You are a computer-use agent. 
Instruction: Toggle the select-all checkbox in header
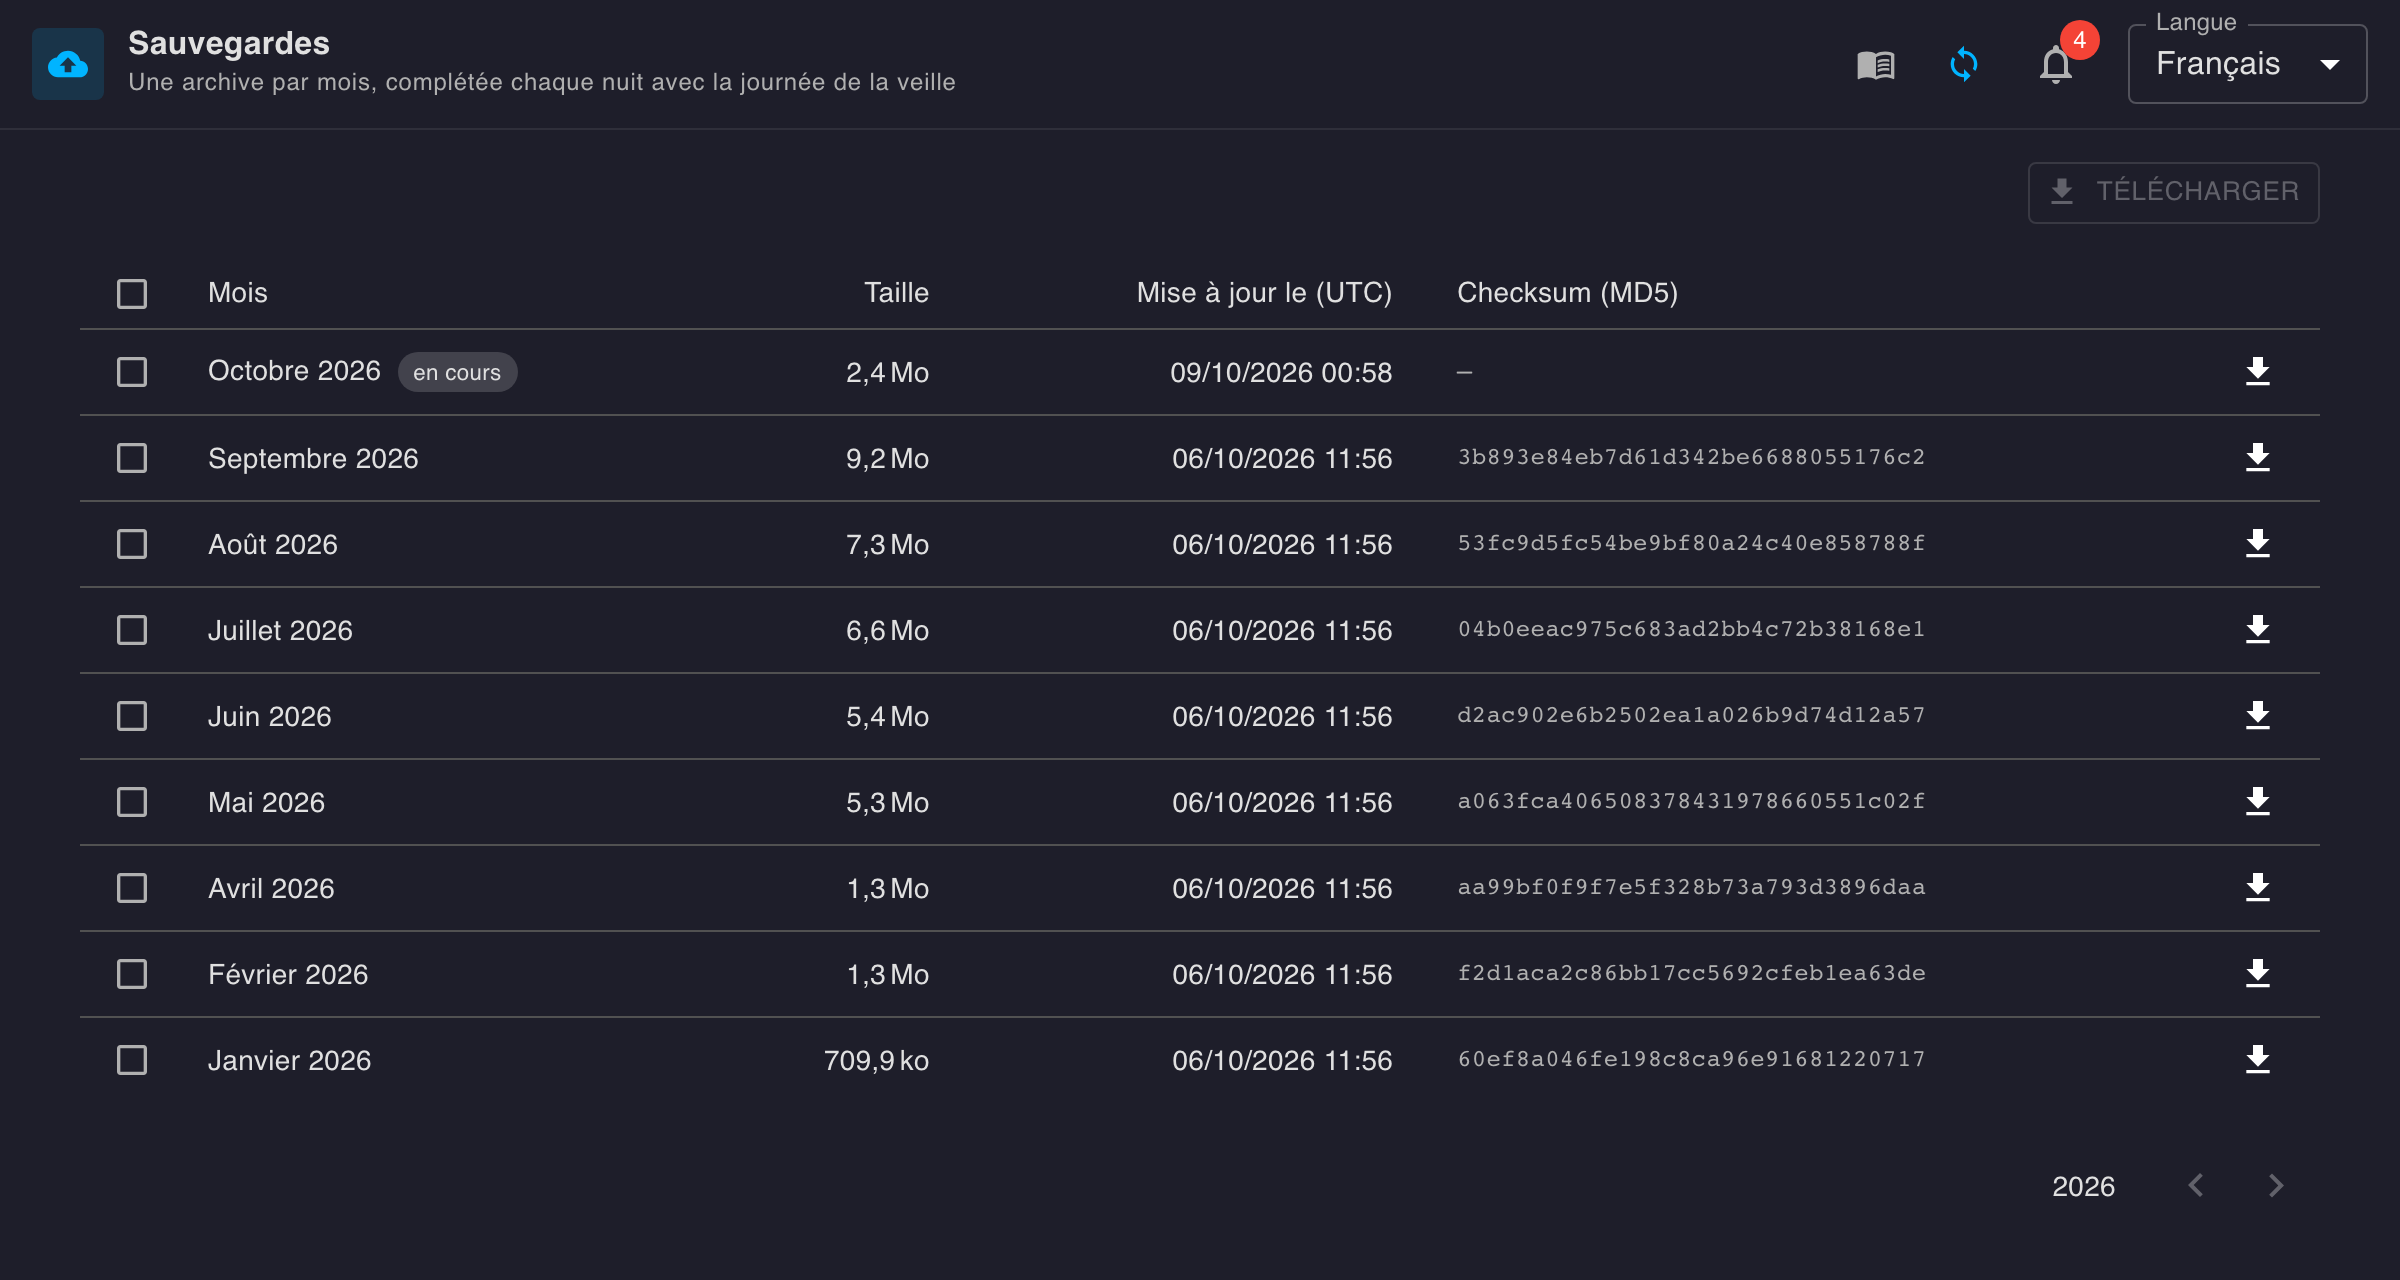point(132,294)
